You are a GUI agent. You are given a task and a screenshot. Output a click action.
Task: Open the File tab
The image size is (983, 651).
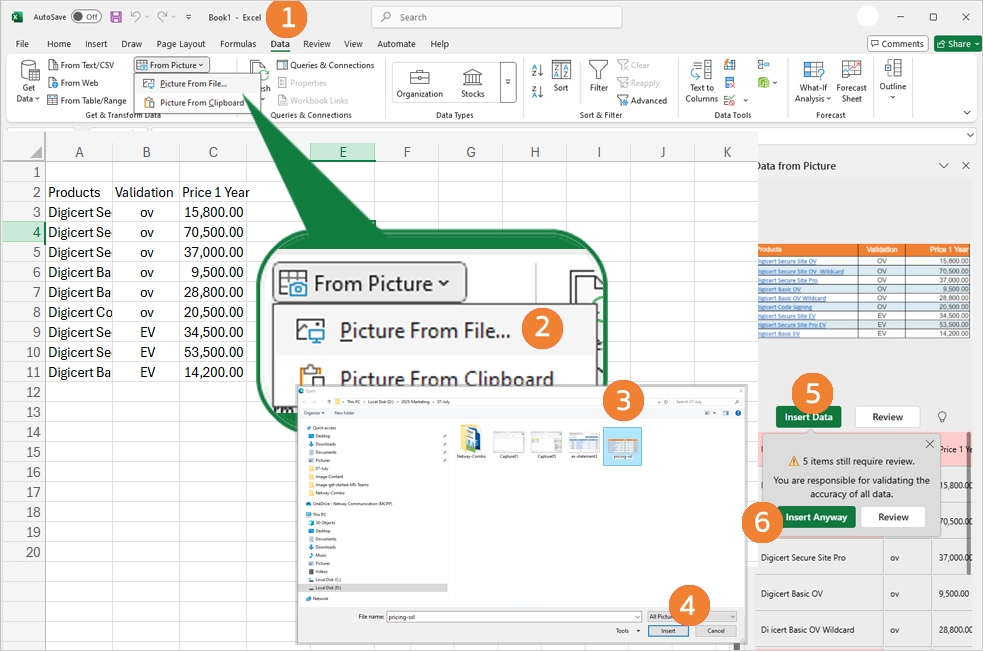click(22, 44)
